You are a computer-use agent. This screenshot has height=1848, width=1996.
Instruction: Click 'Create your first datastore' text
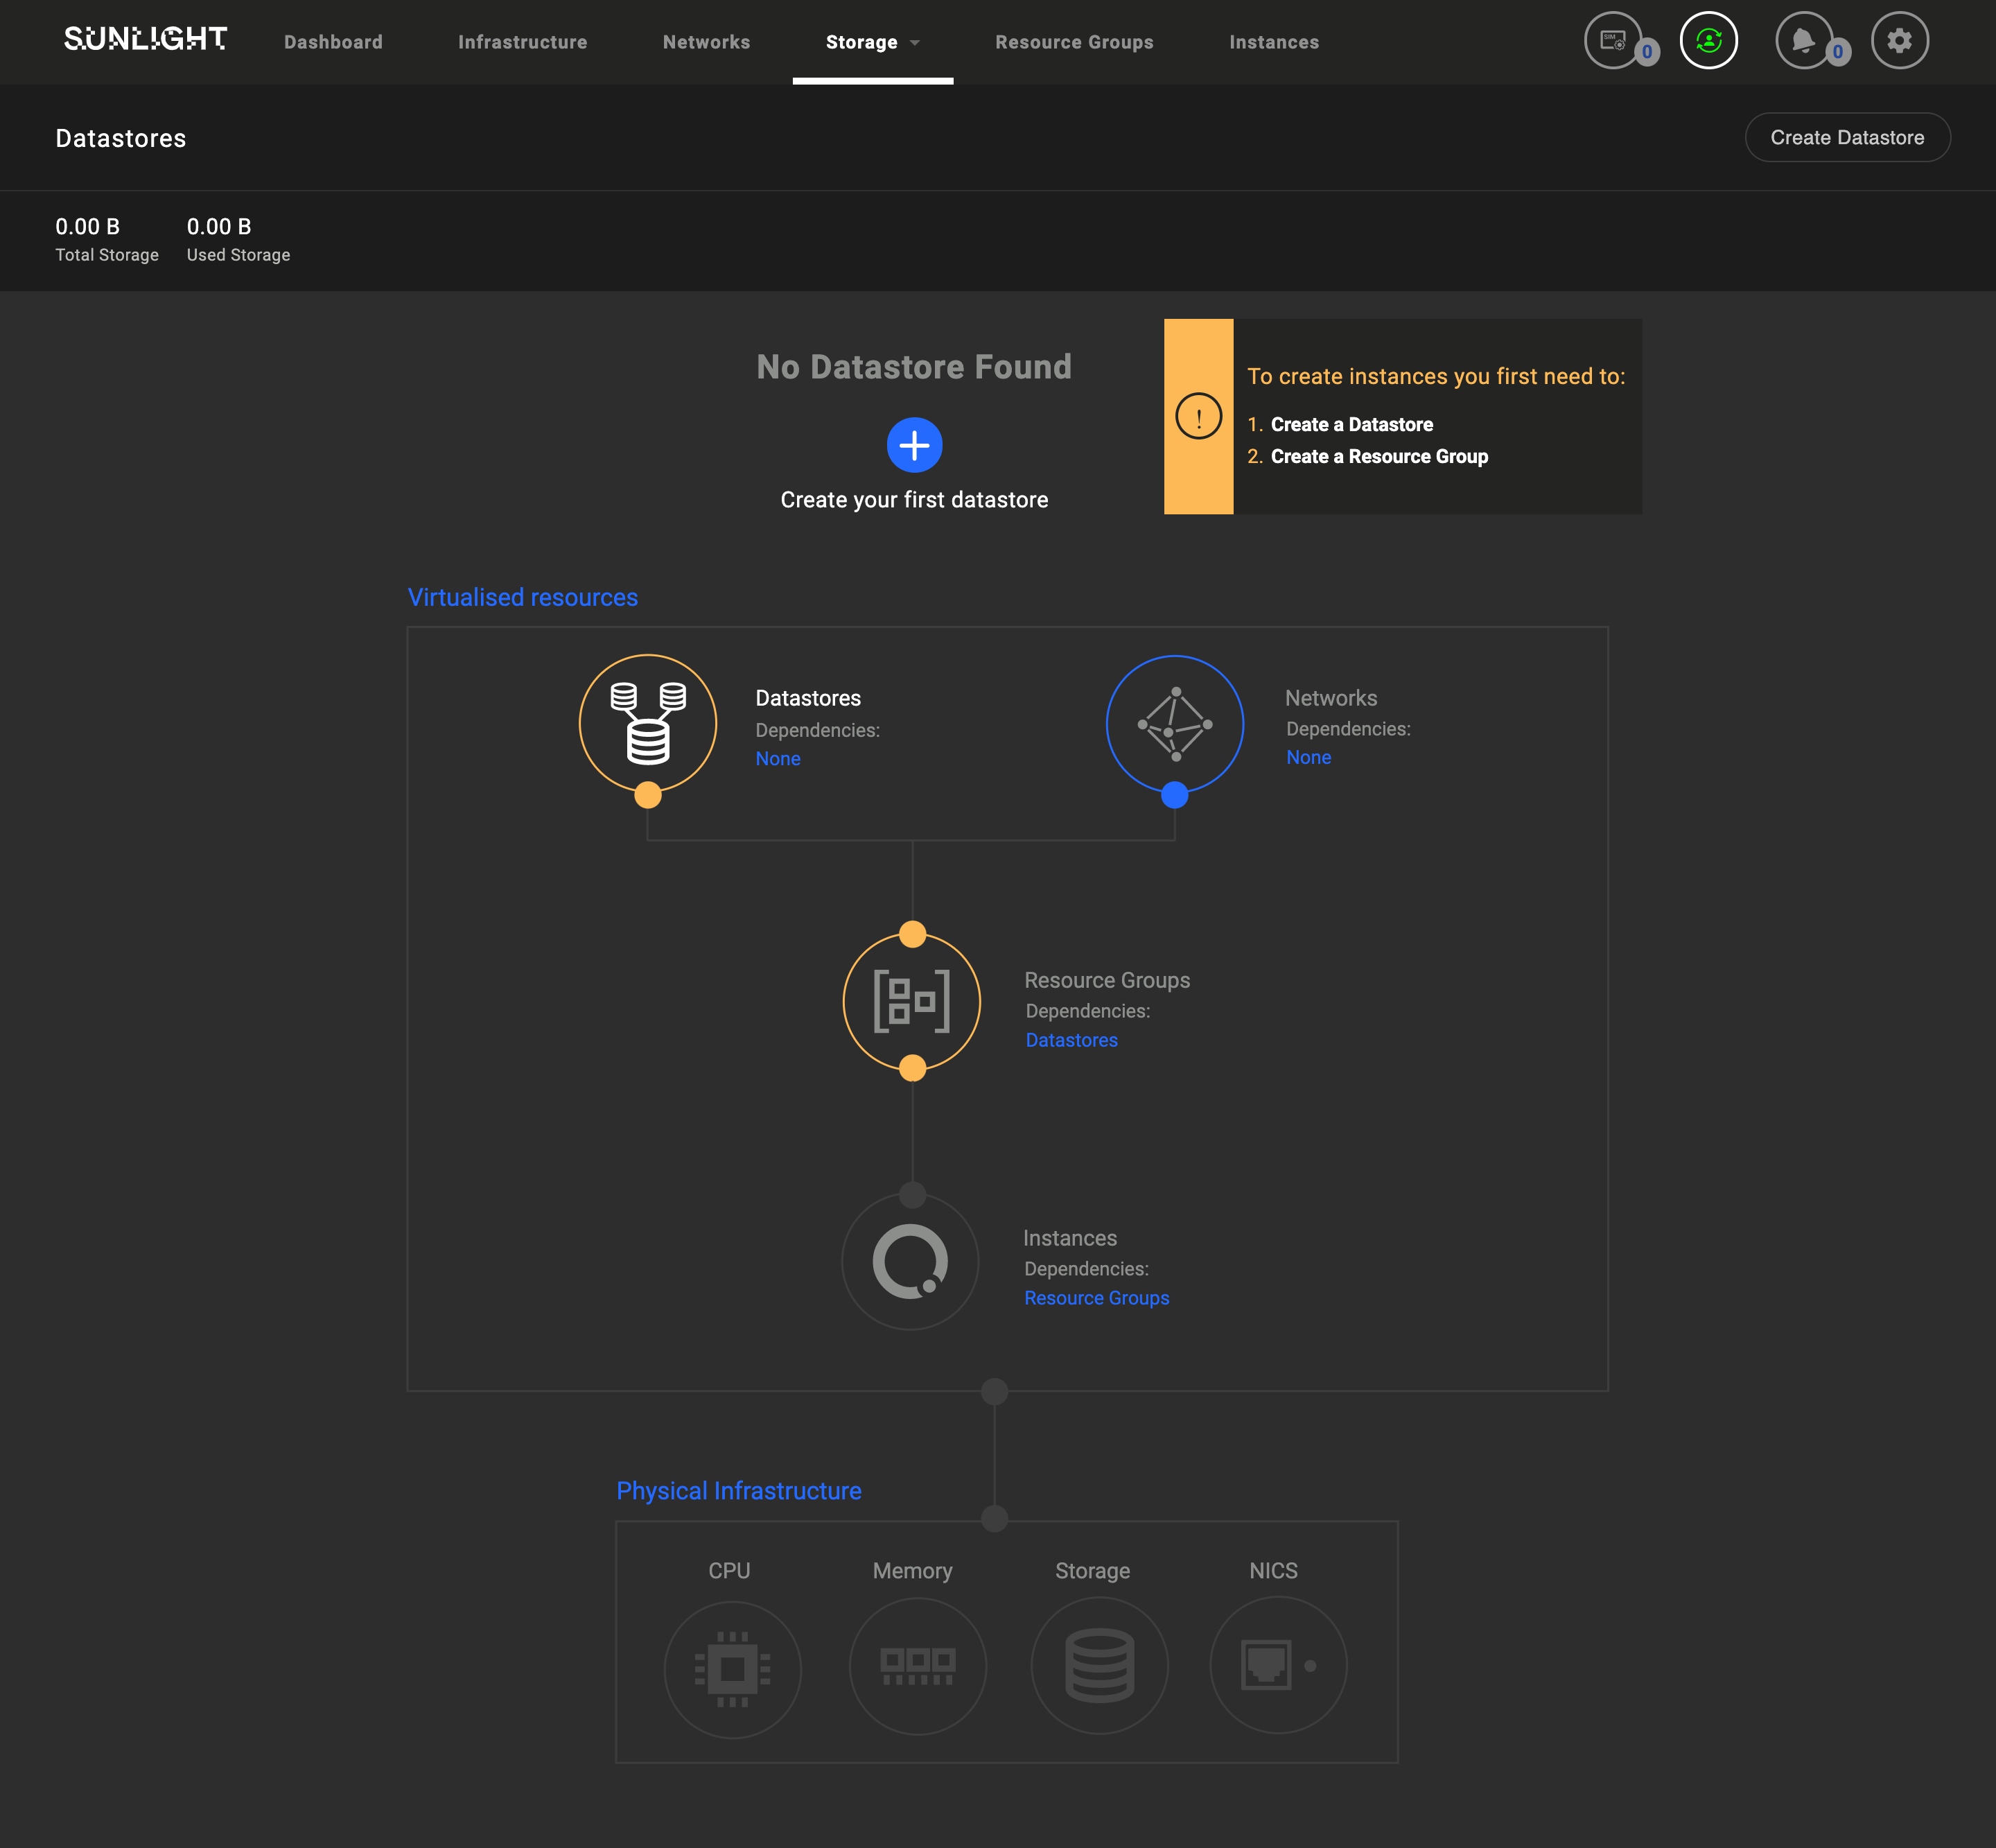point(914,500)
